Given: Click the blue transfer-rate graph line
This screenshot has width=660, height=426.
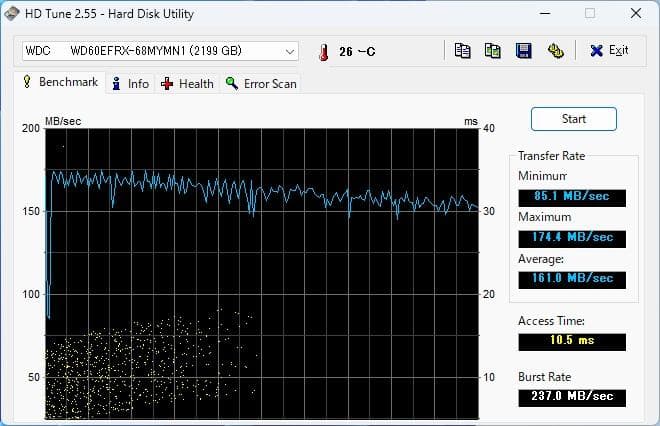Looking at the screenshot, I should click(300, 190).
